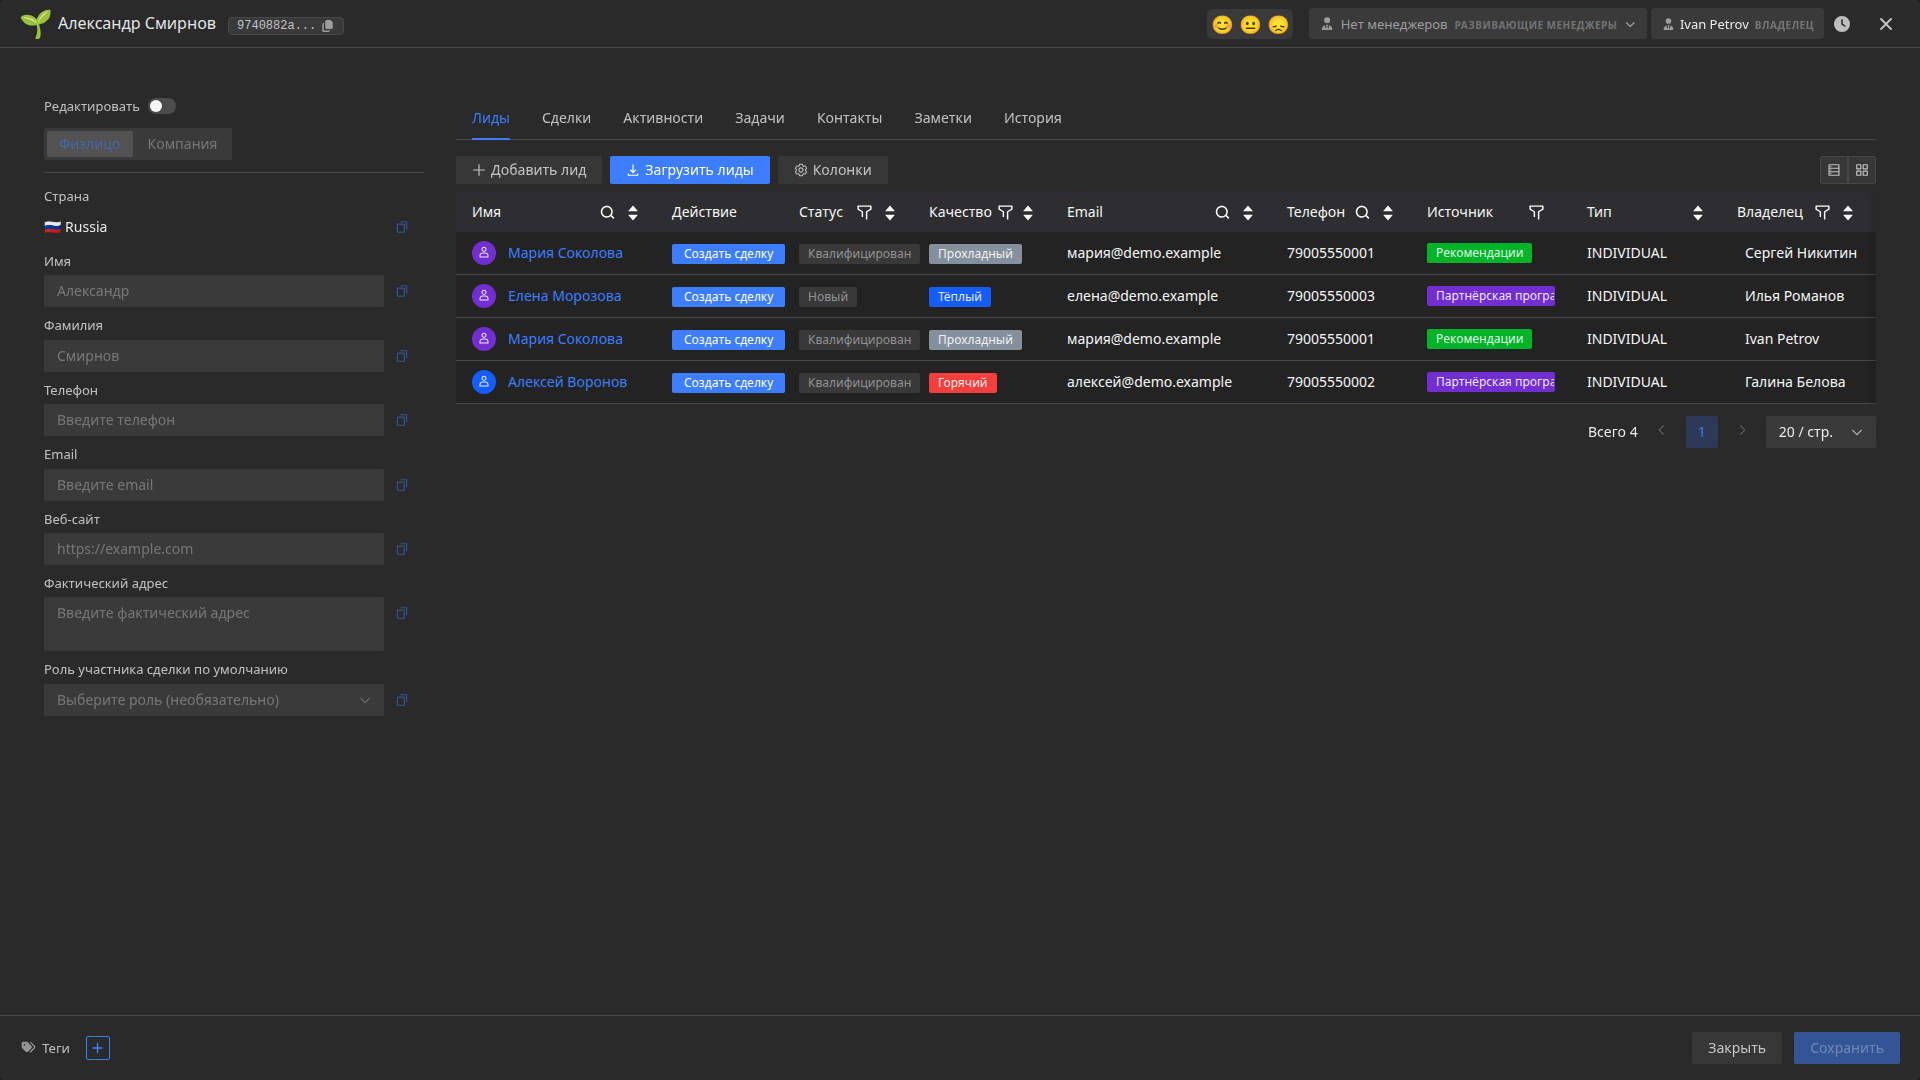Switch to list view layout
The height and width of the screenshot is (1080, 1920).
1834,170
